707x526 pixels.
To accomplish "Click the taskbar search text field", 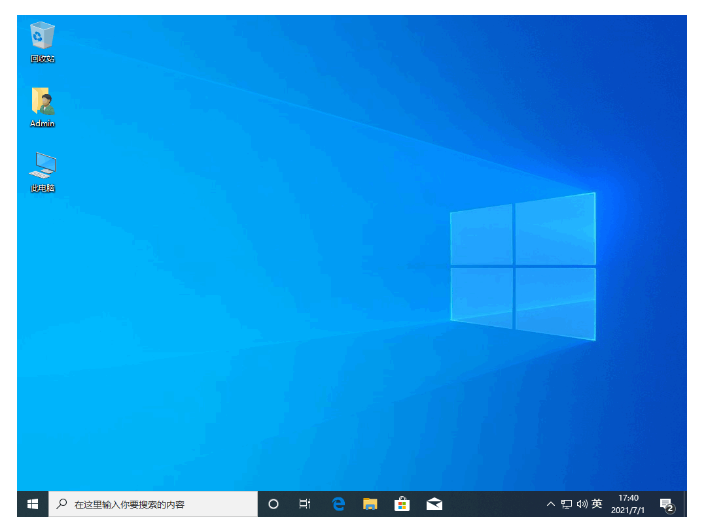I will point(160,504).
